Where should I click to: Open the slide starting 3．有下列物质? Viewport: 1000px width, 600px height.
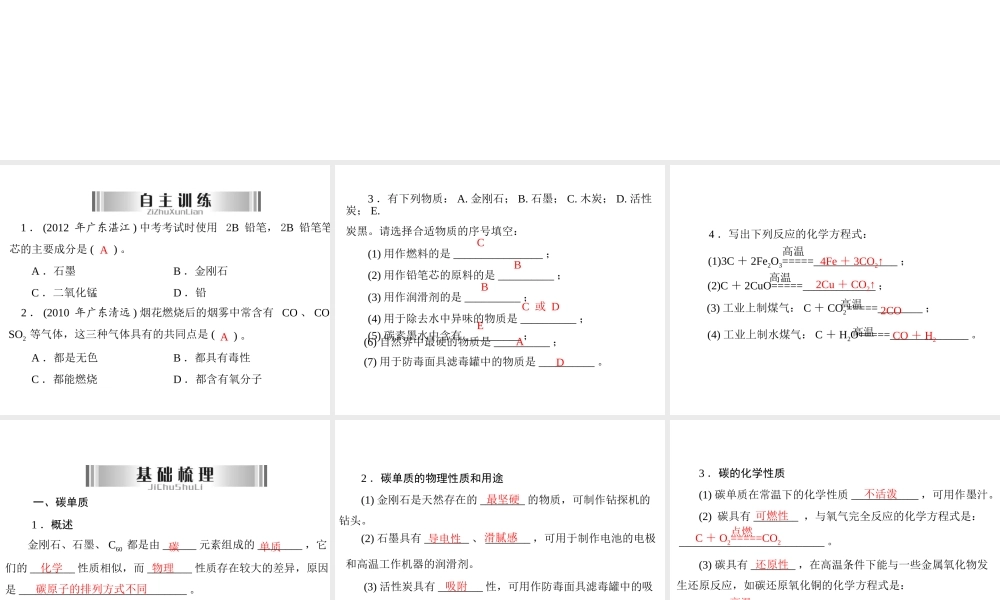coord(500,290)
